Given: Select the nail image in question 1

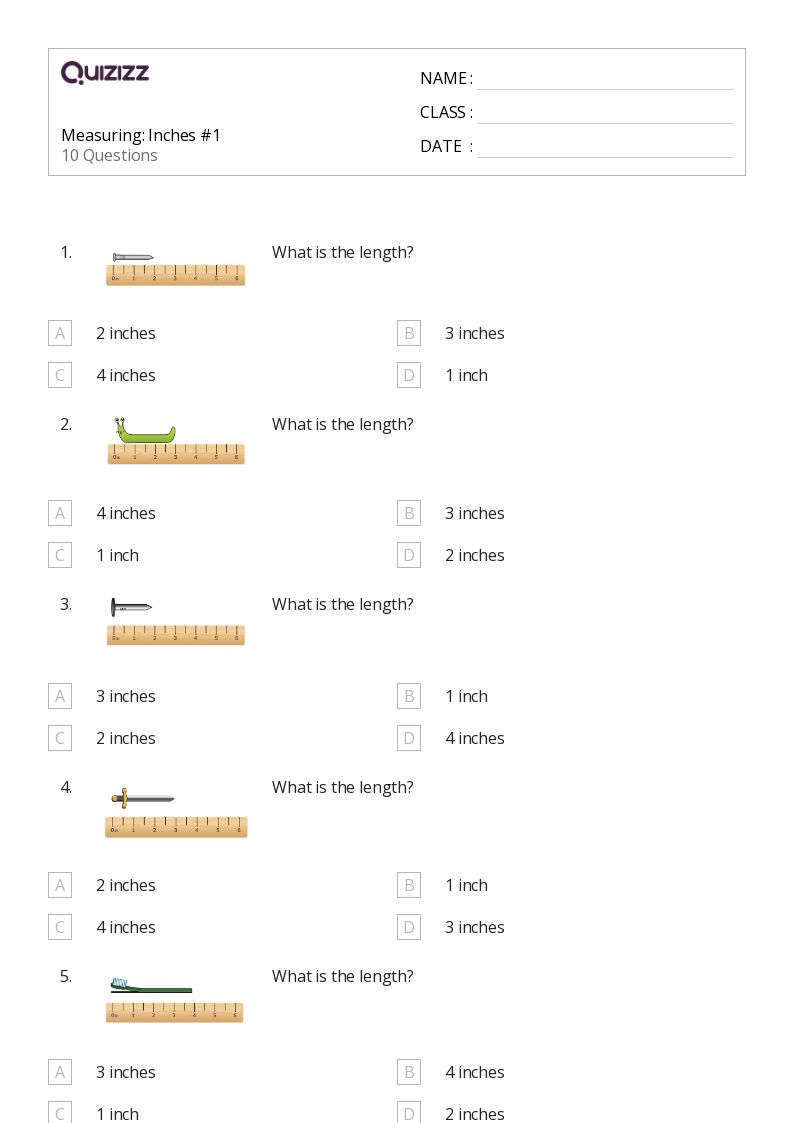Looking at the screenshot, I should (x=175, y=269).
